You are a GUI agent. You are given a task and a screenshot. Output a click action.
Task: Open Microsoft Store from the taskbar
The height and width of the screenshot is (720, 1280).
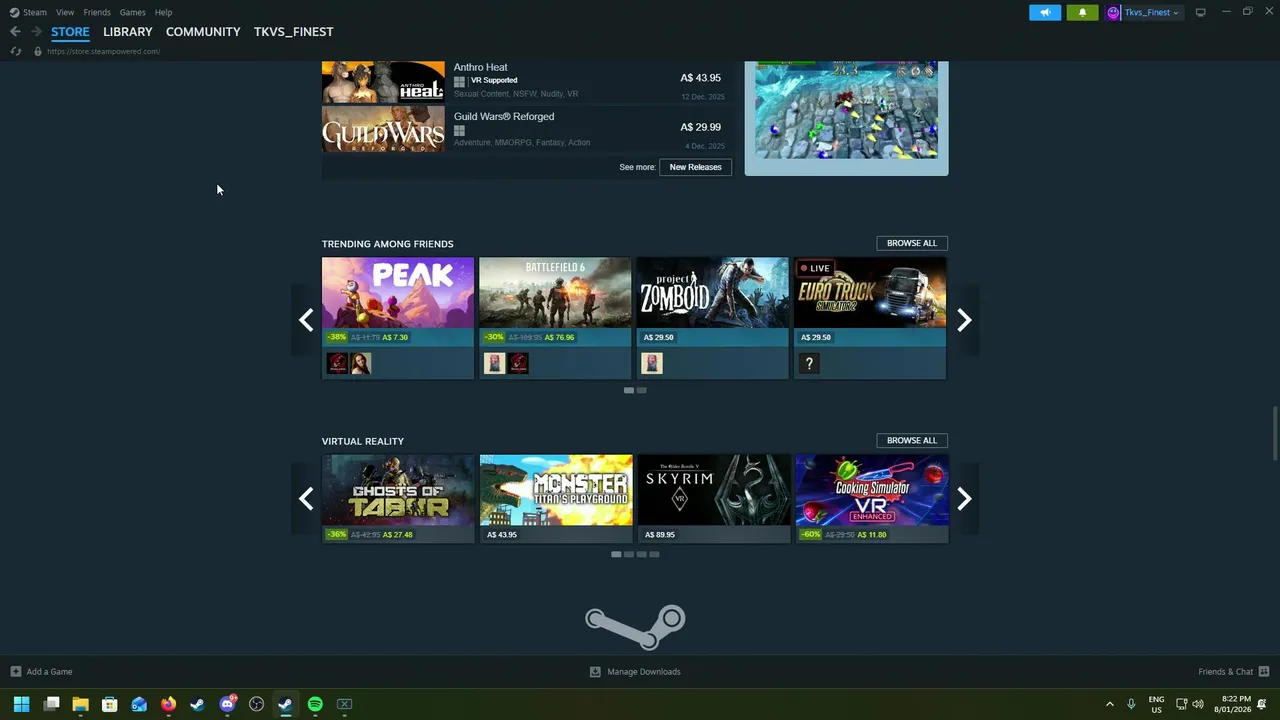110,704
